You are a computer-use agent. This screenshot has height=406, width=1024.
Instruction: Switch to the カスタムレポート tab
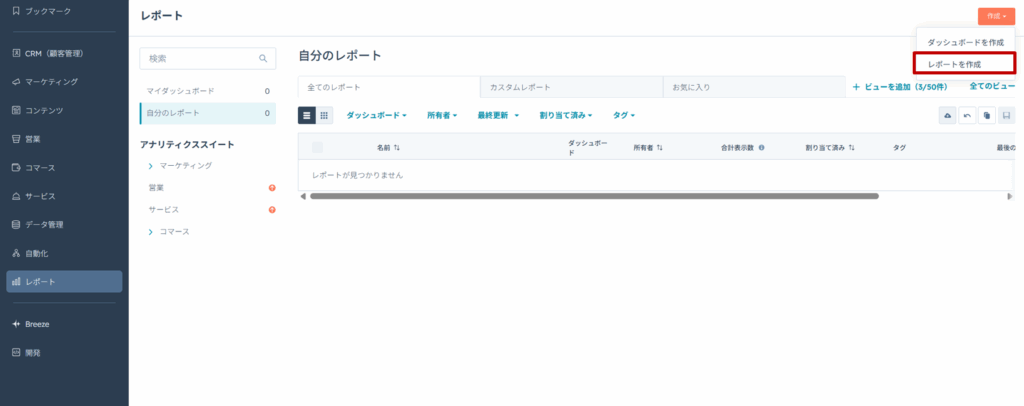coord(570,87)
